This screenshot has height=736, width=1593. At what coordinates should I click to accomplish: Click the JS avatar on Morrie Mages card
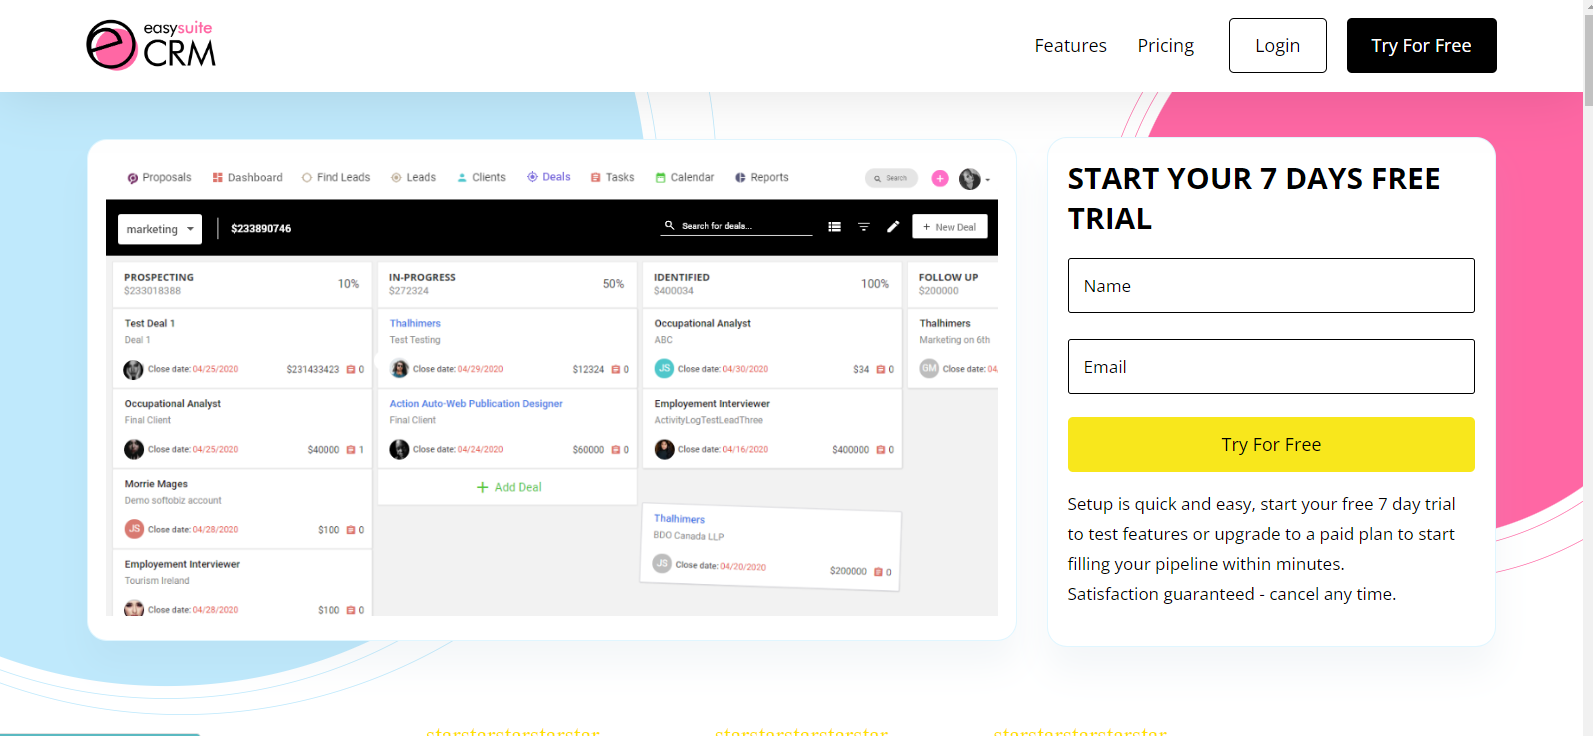click(x=134, y=529)
